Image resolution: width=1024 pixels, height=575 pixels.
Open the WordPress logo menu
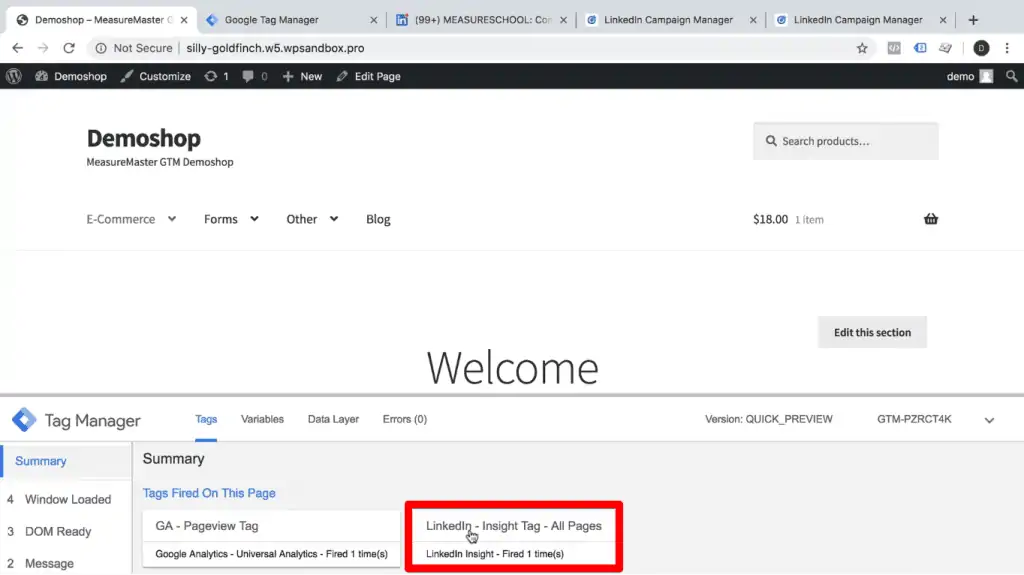tap(14, 76)
